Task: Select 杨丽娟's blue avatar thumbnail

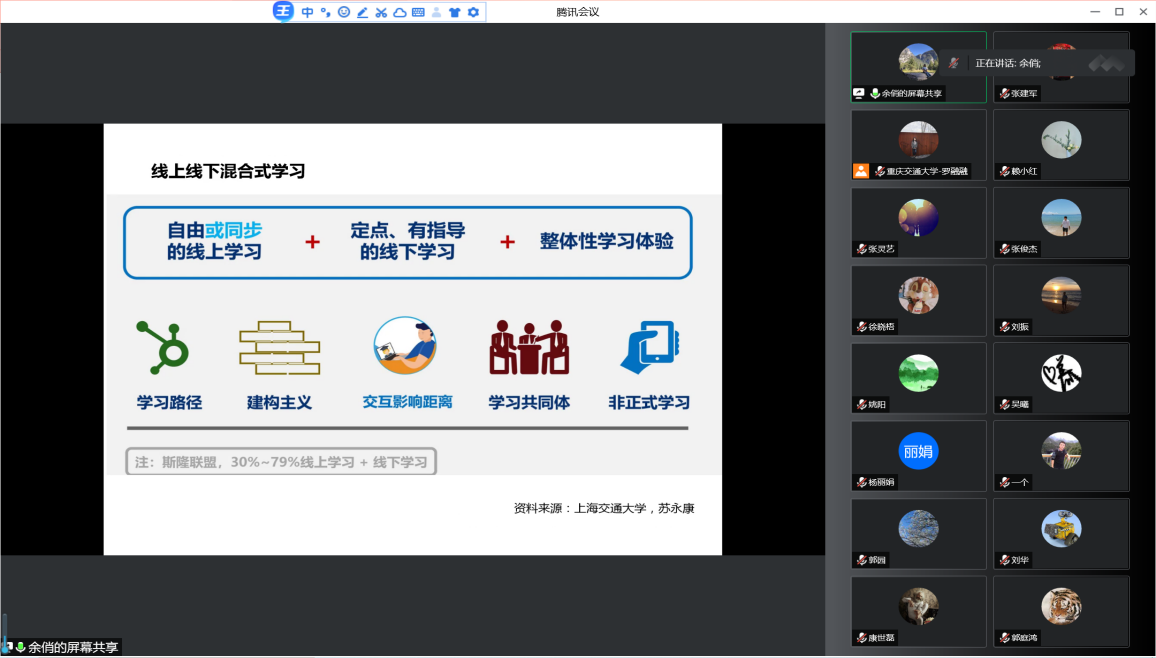Action: click(918, 450)
